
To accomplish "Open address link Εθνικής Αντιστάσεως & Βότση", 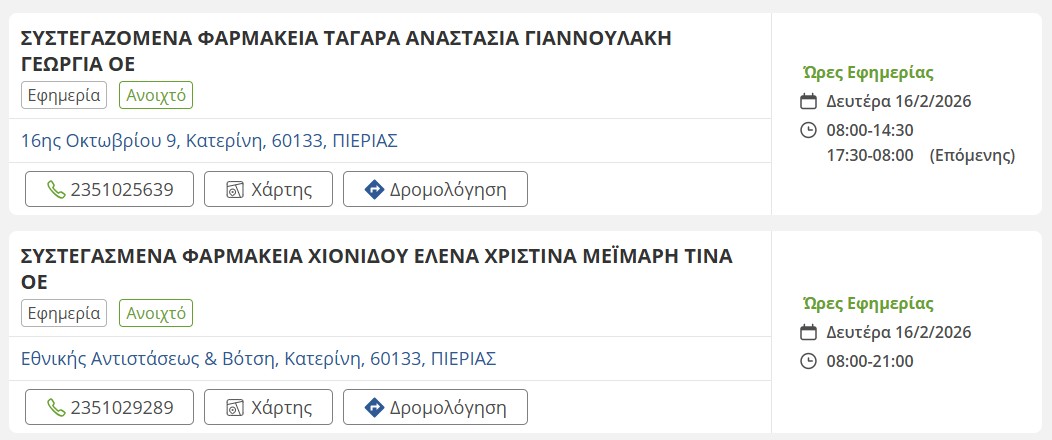I will coord(258,358).
